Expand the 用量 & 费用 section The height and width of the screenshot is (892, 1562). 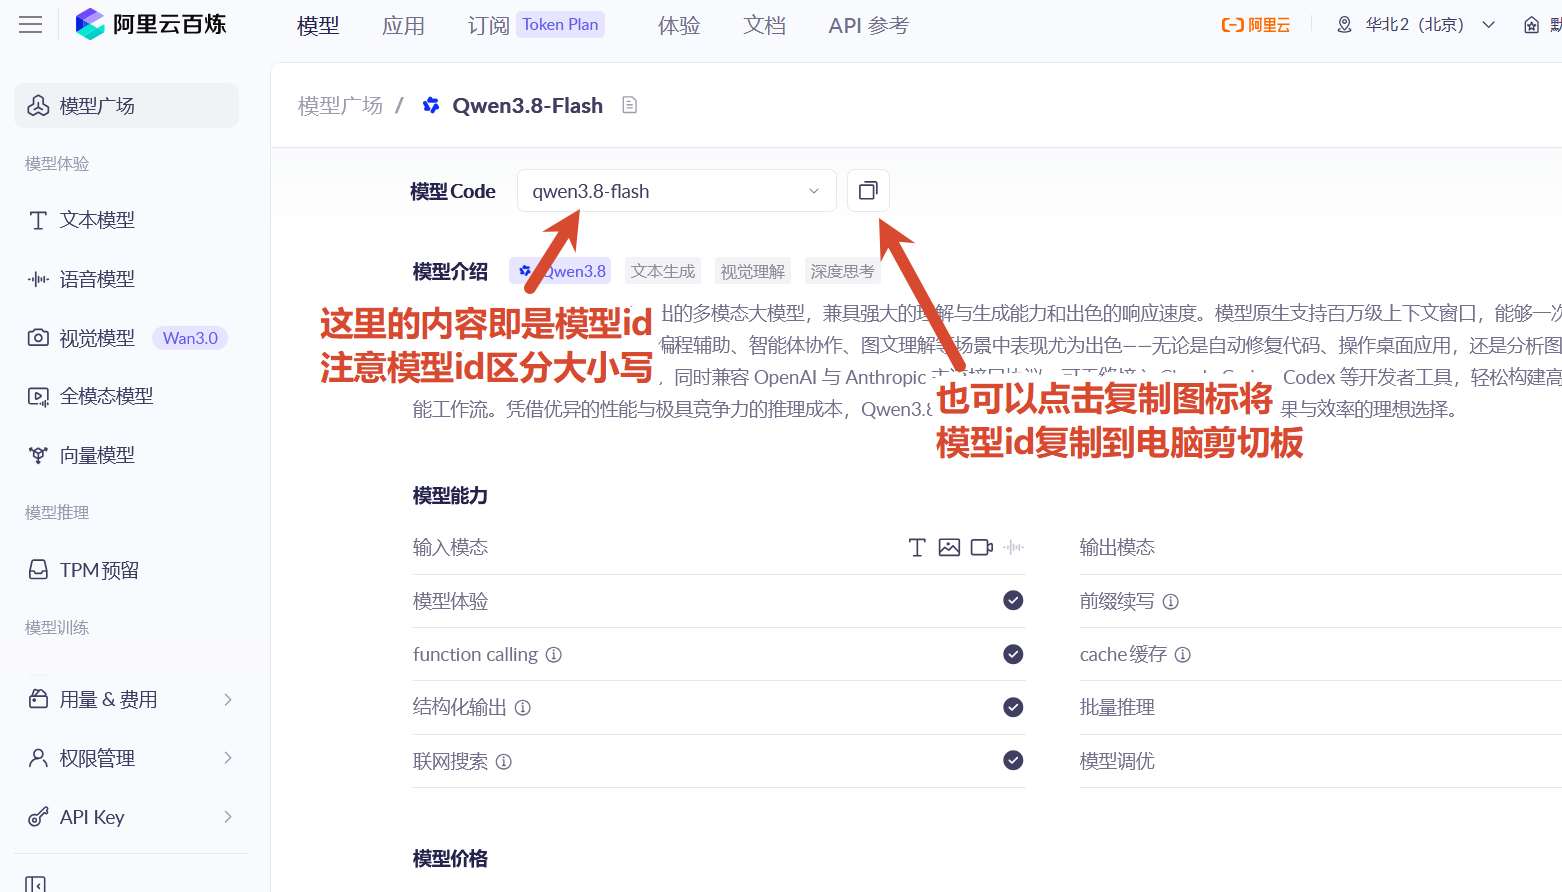(131, 699)
